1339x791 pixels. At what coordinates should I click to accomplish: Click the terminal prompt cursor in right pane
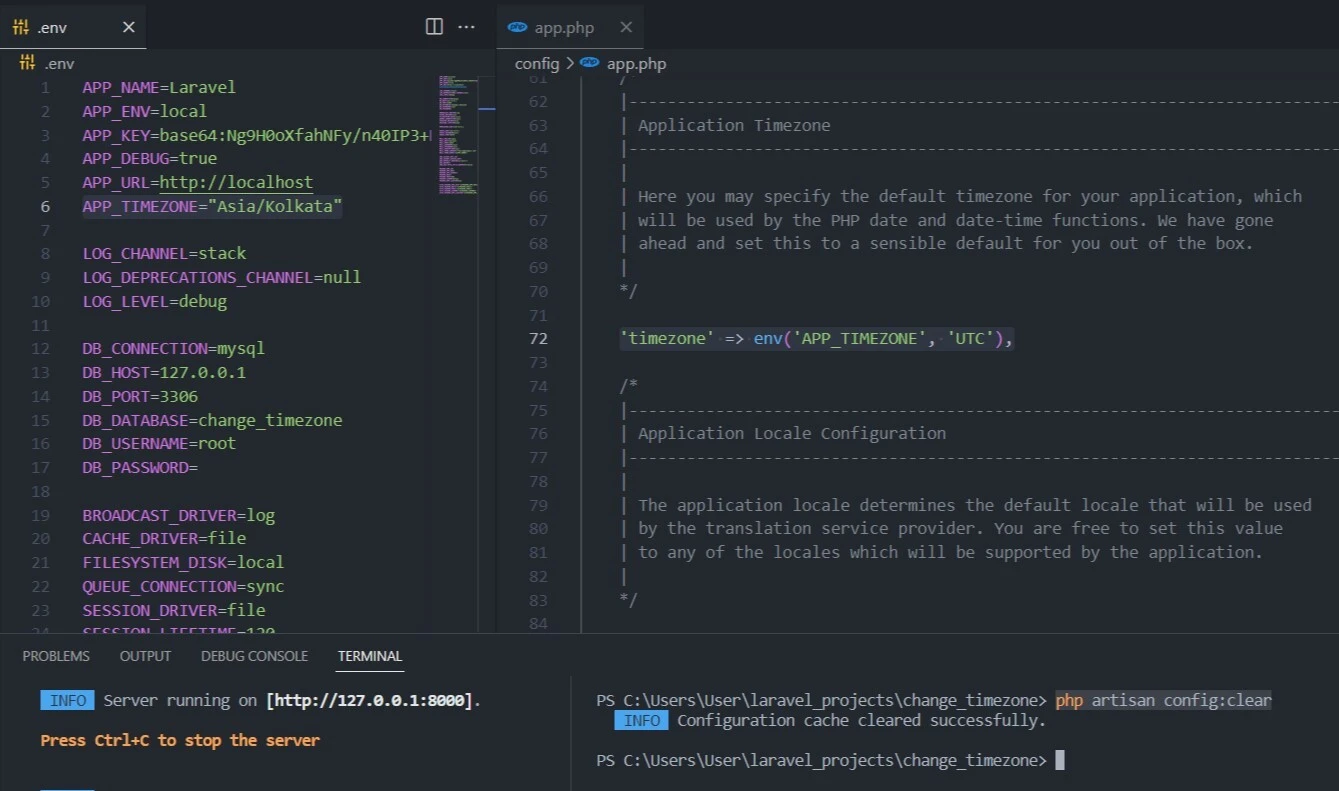tap(1060, 761)
